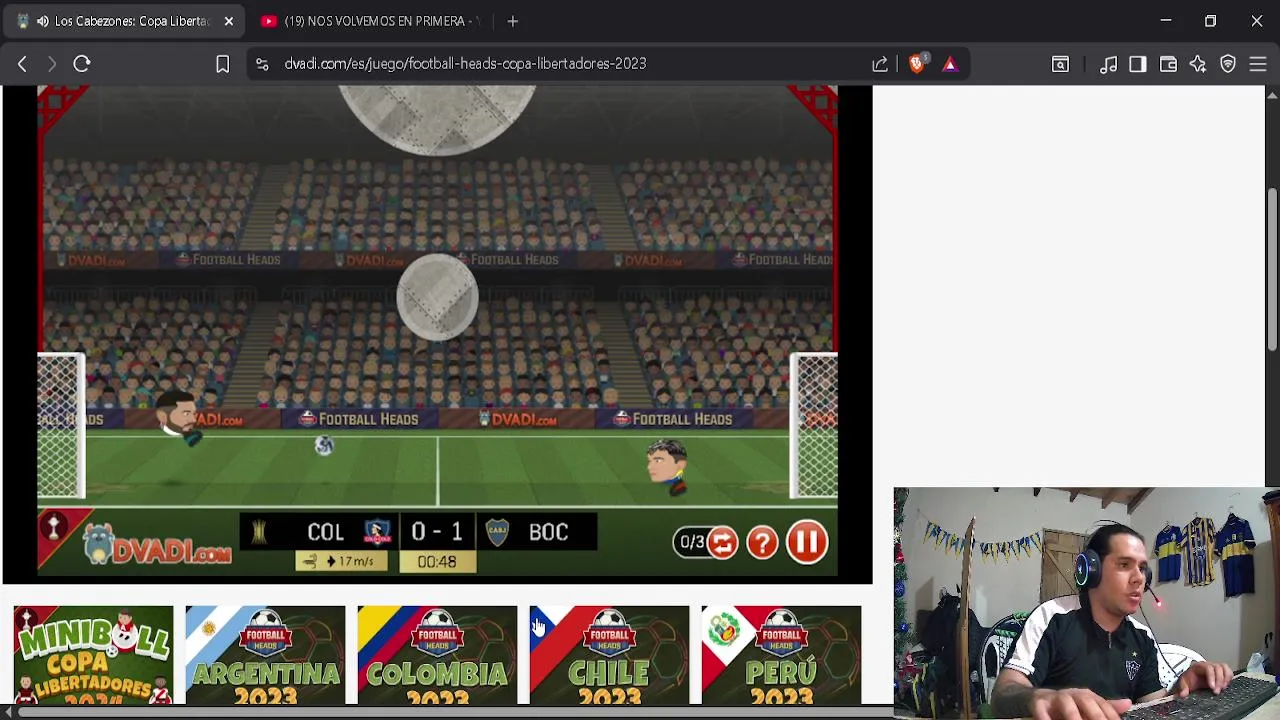This screenshot has height=720, width=1280.
Task: Open a new browser tab
Action: click(x=512, y=21)
